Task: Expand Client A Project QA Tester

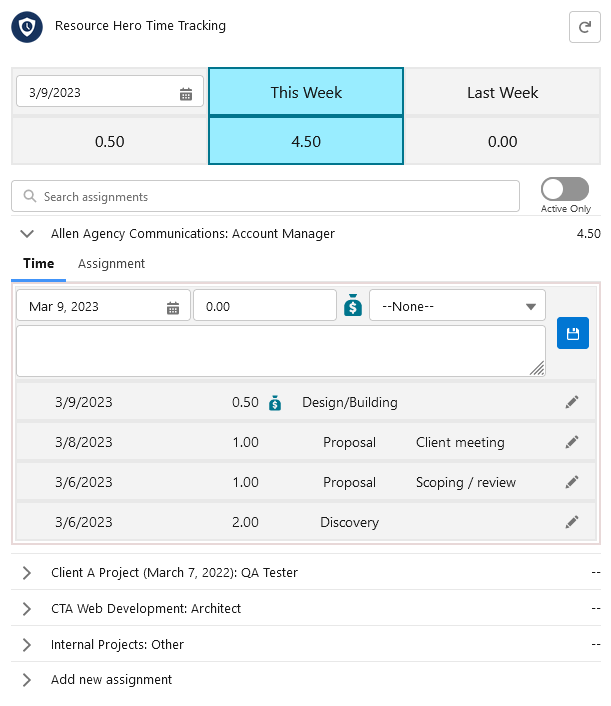Action: 27,573
